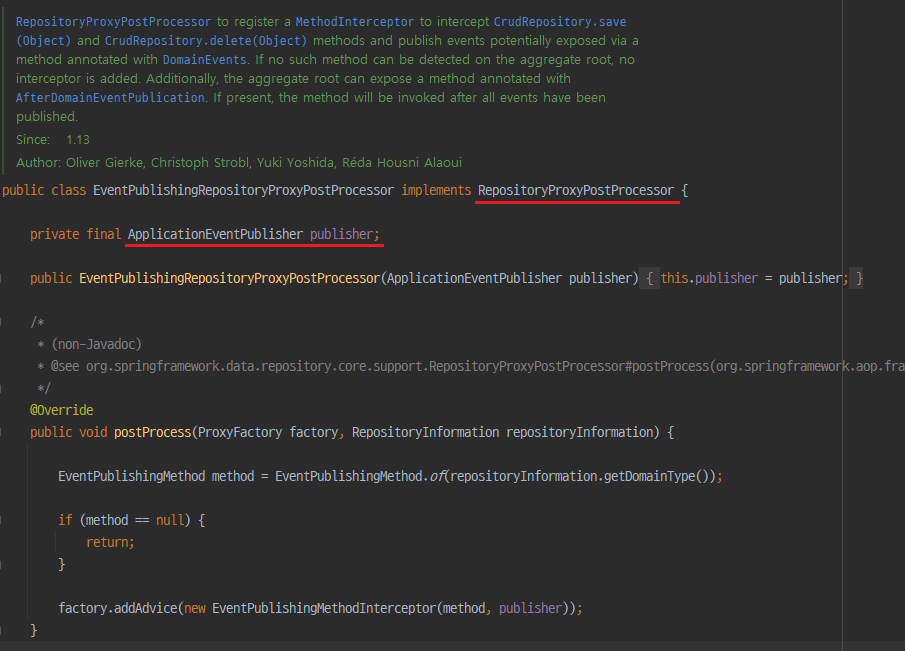Open the RepositoryProxyPostProcessor link in the Javadoc
This screenshot has height=651, width=905.
[113, 22]
